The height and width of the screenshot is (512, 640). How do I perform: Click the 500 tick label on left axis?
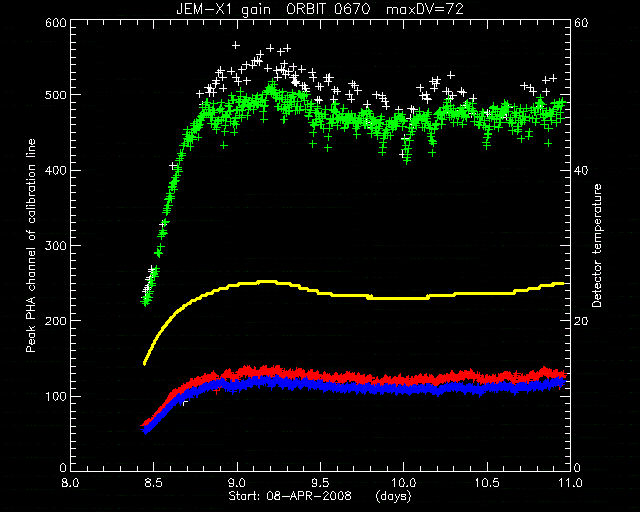click(x=56, y=95)
